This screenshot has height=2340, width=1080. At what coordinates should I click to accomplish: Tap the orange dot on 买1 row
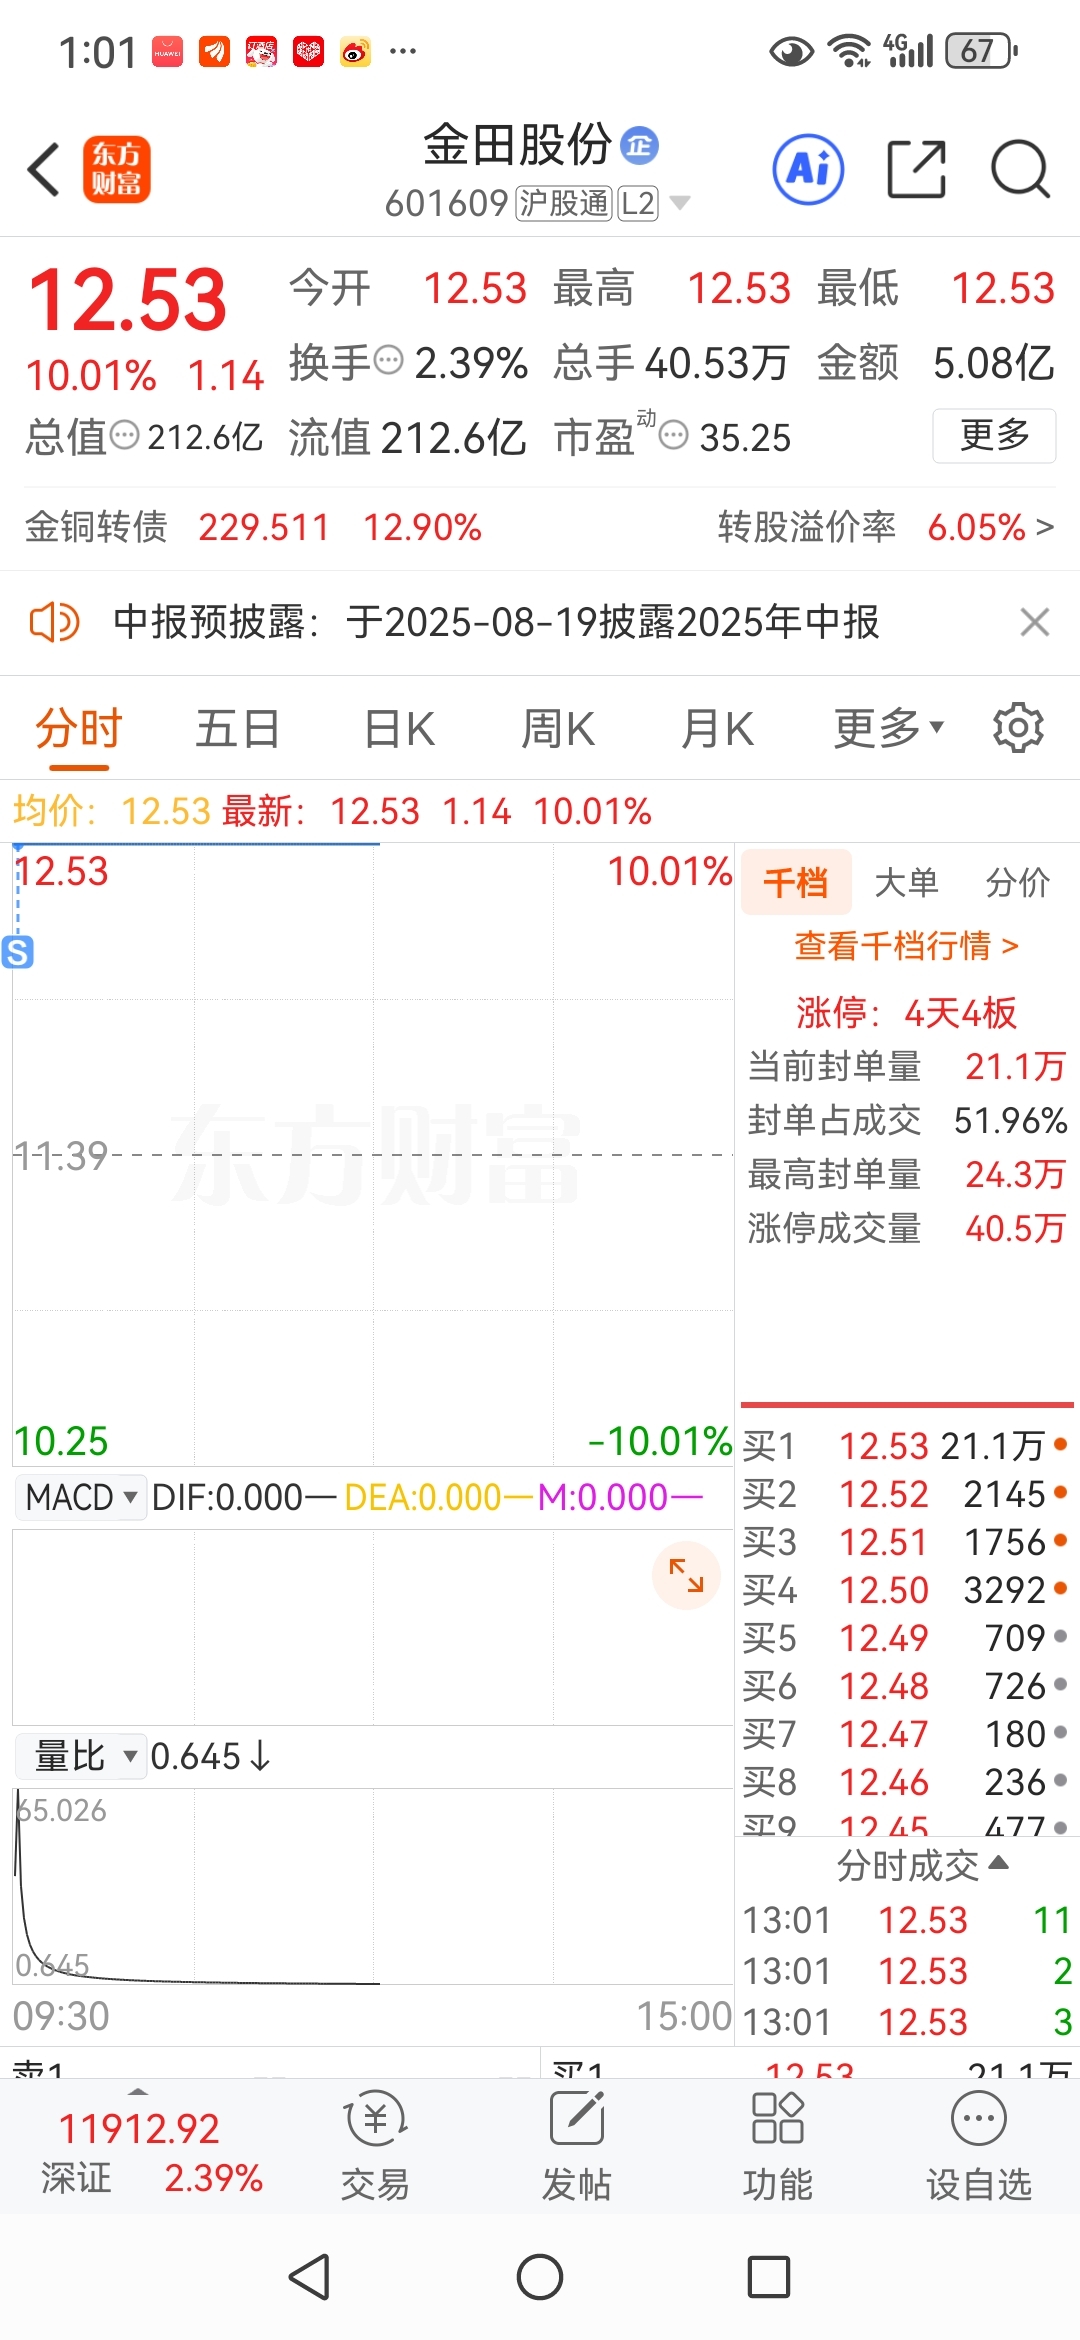[x=1060, y=1443]
